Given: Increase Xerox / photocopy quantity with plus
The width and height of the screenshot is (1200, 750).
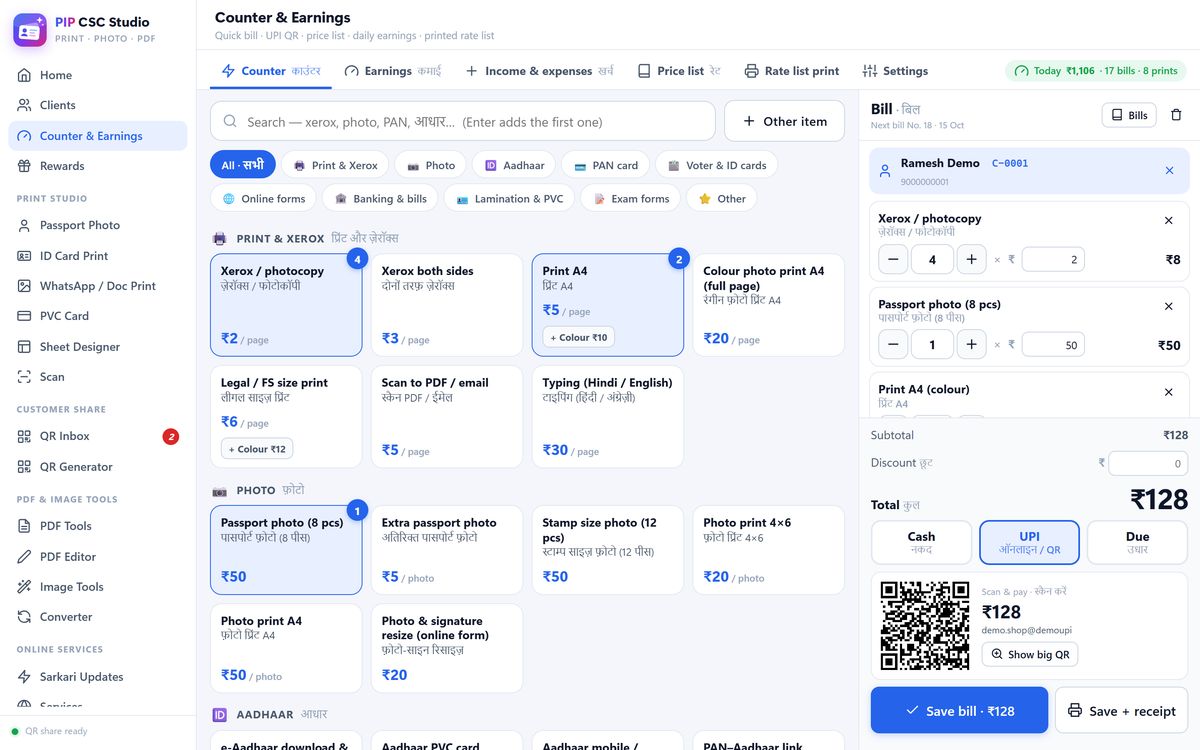Looking at the screenshot, I should coord(971,260).
